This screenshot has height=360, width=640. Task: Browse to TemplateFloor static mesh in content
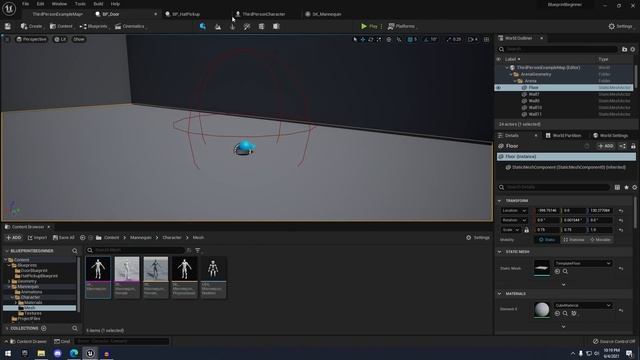click(565, 271)
